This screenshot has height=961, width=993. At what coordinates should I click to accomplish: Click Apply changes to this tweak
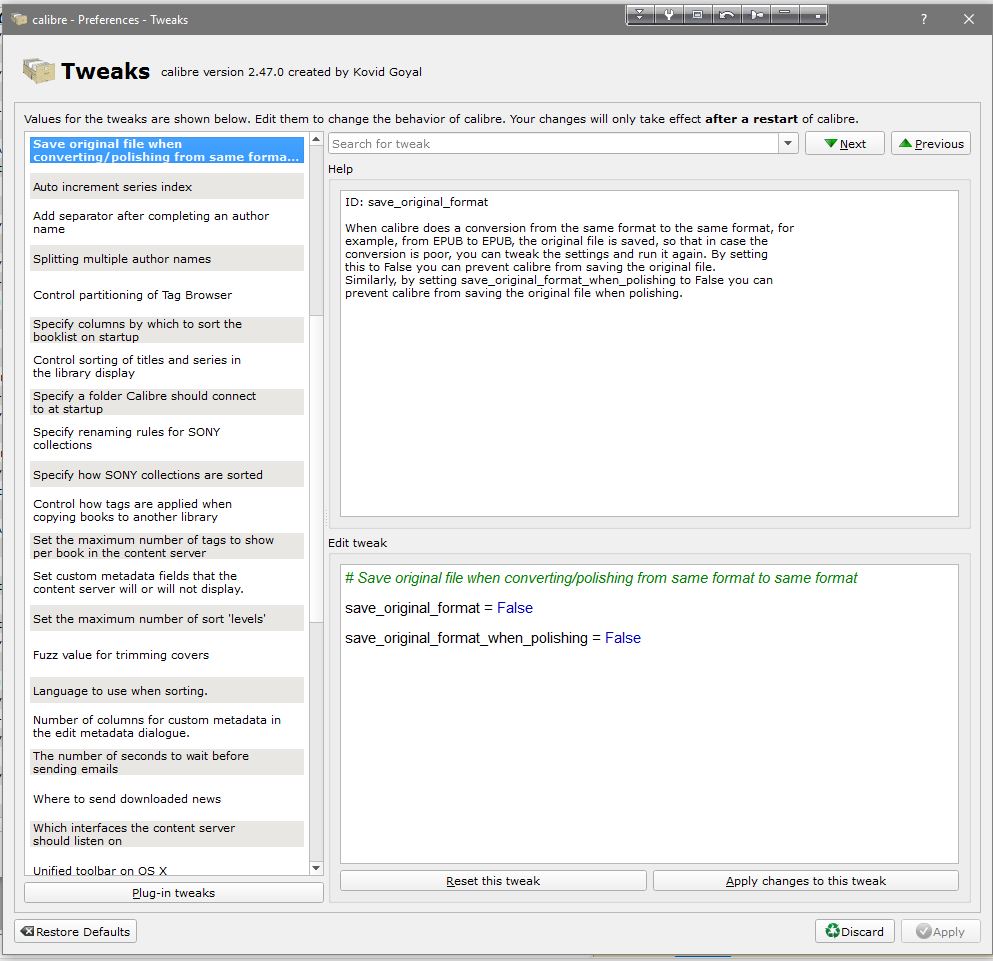806,881
